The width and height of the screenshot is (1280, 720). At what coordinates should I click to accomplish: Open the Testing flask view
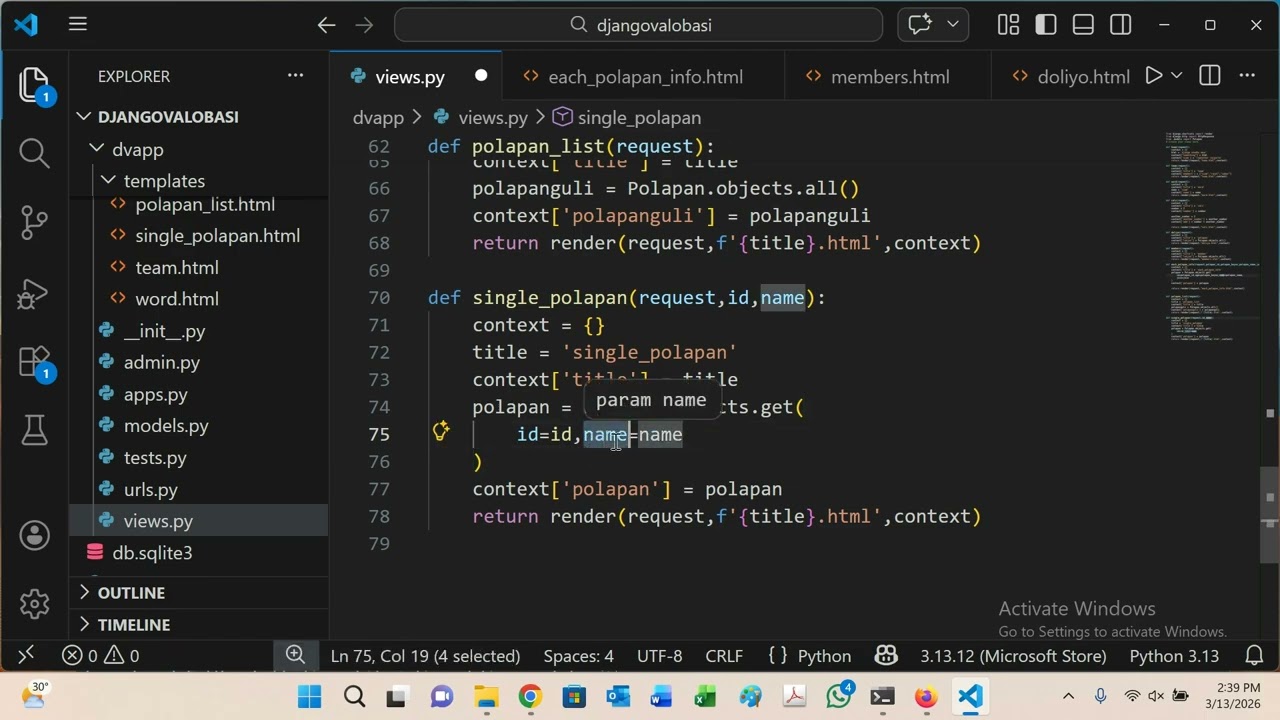pos(34,431)
